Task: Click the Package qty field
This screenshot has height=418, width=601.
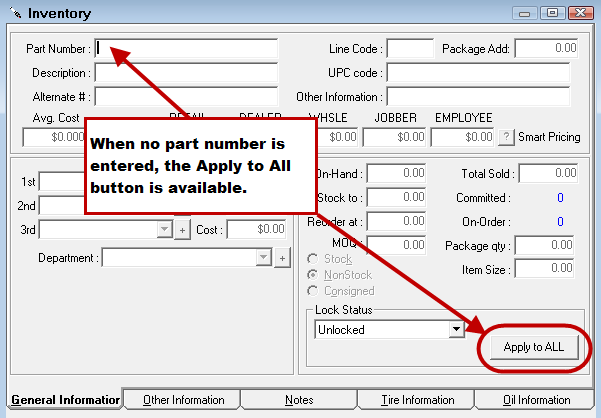Action: click(x=546, y=245)
